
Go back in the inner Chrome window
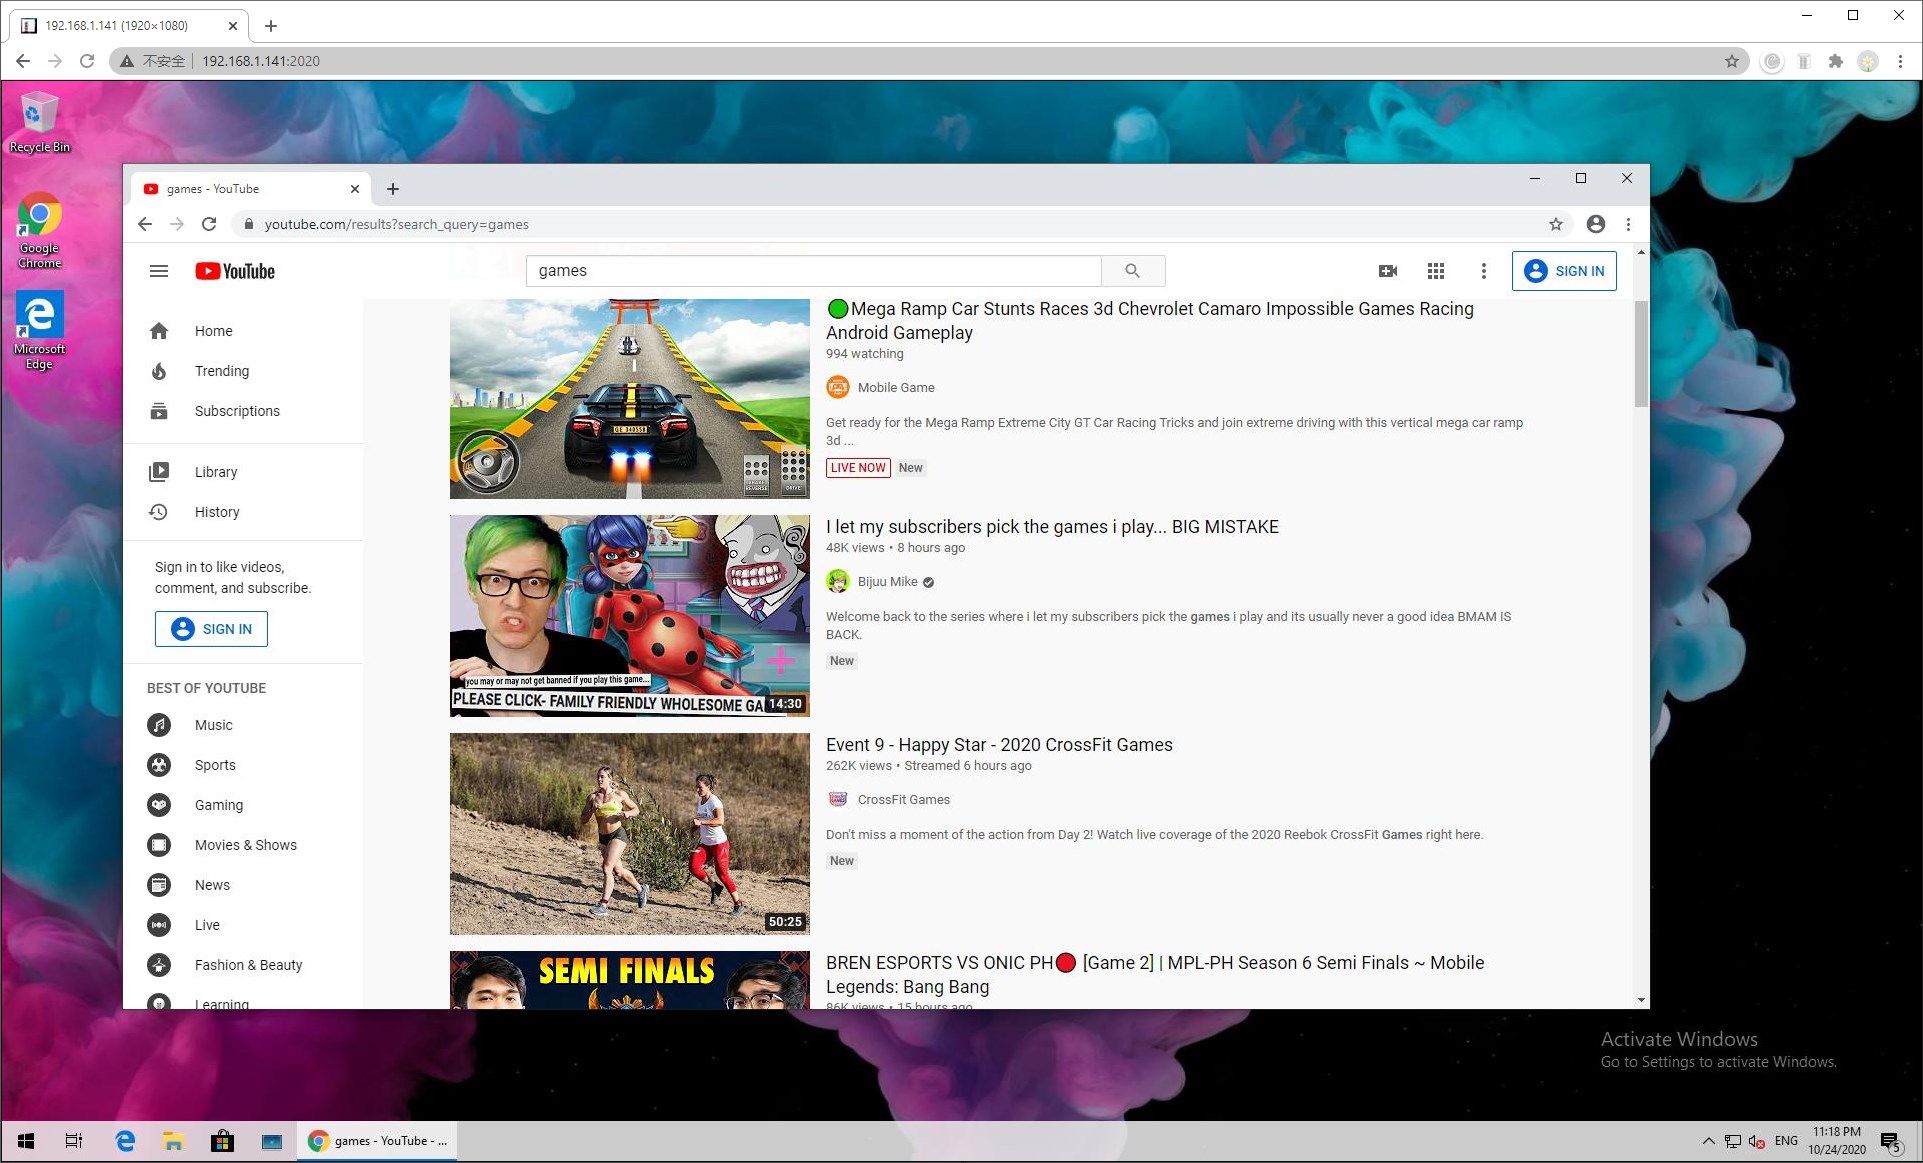(145, 224)
